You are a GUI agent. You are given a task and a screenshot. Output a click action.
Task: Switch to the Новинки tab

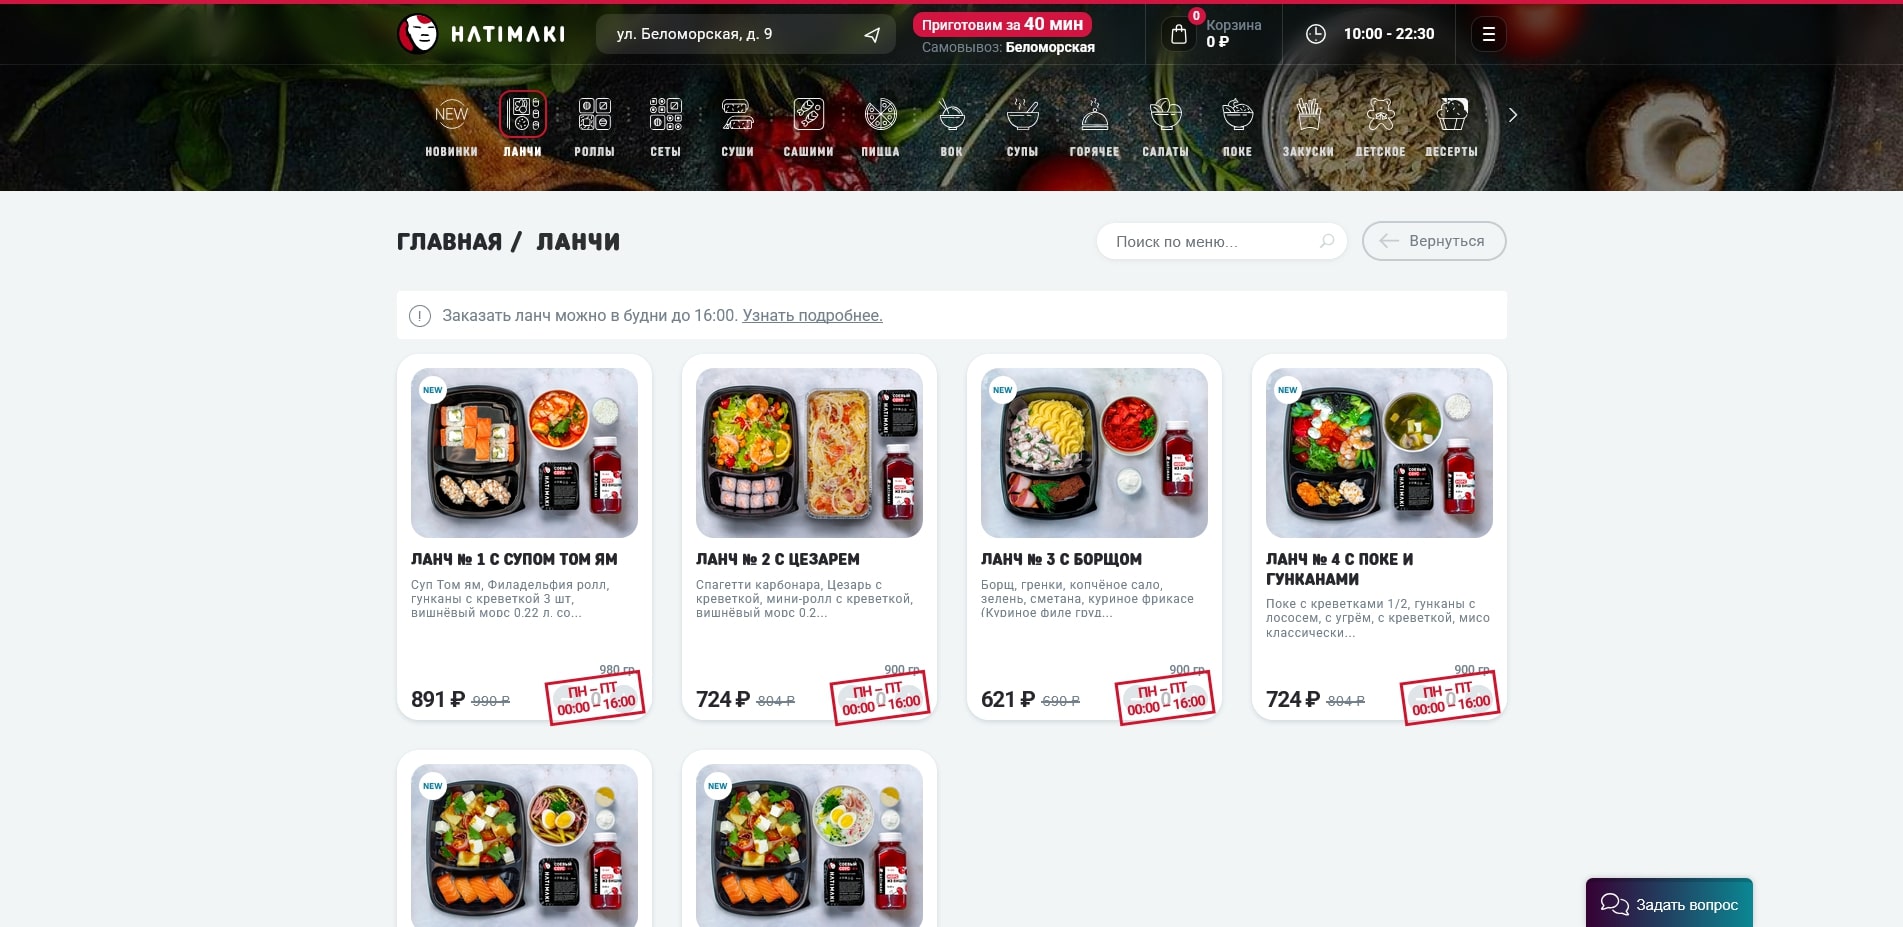(x=451, y=127)
